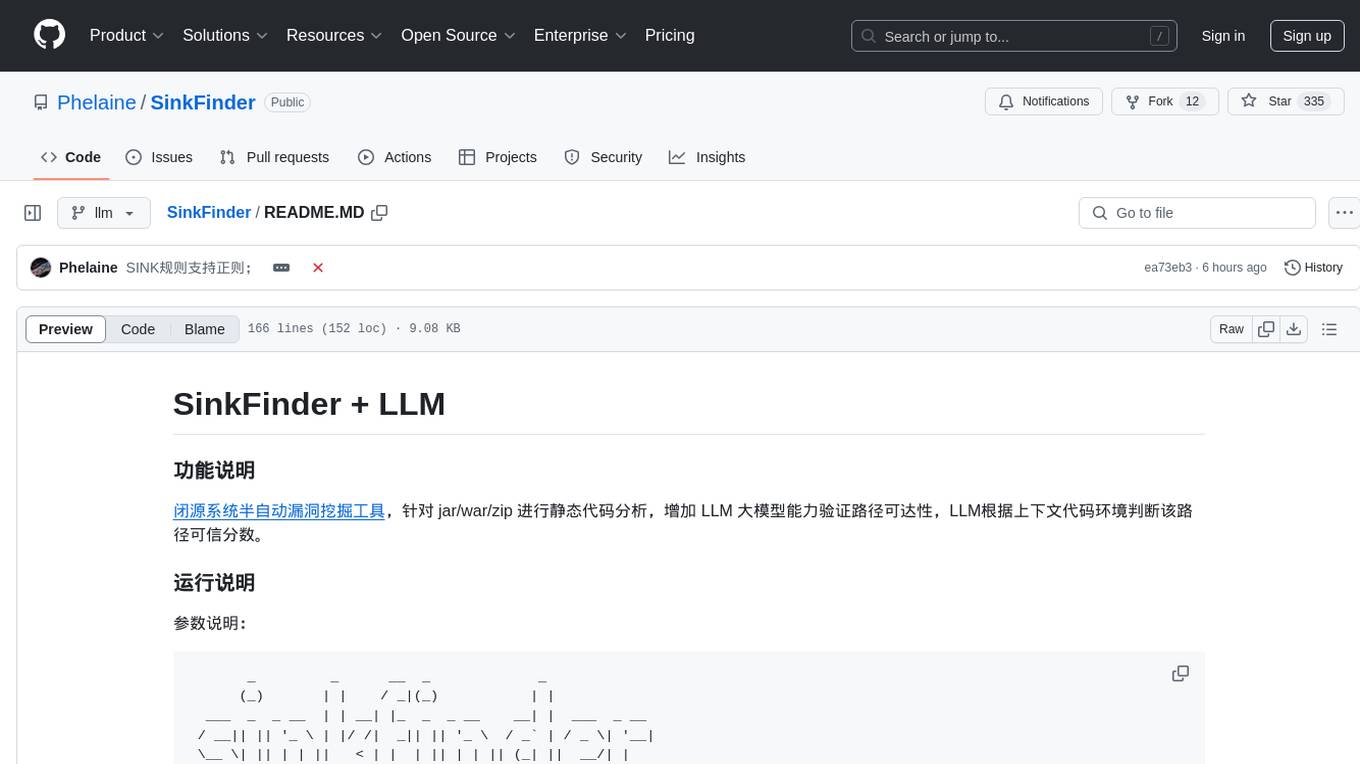Select the Code view
1360x764 pixels.
138,329
